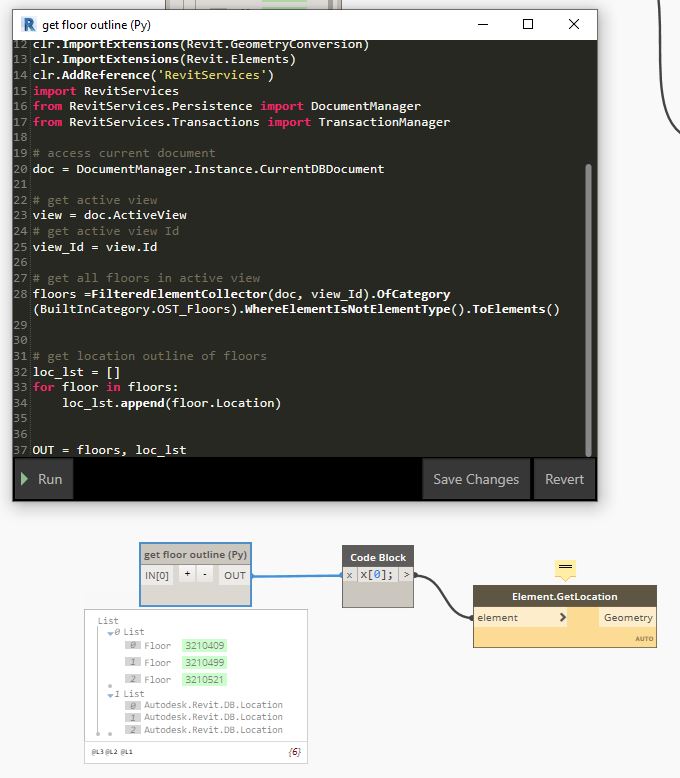The height and width of the screenshot is (778, 680).
Task: Select the Code Block node header
Action: coord(378,557)
